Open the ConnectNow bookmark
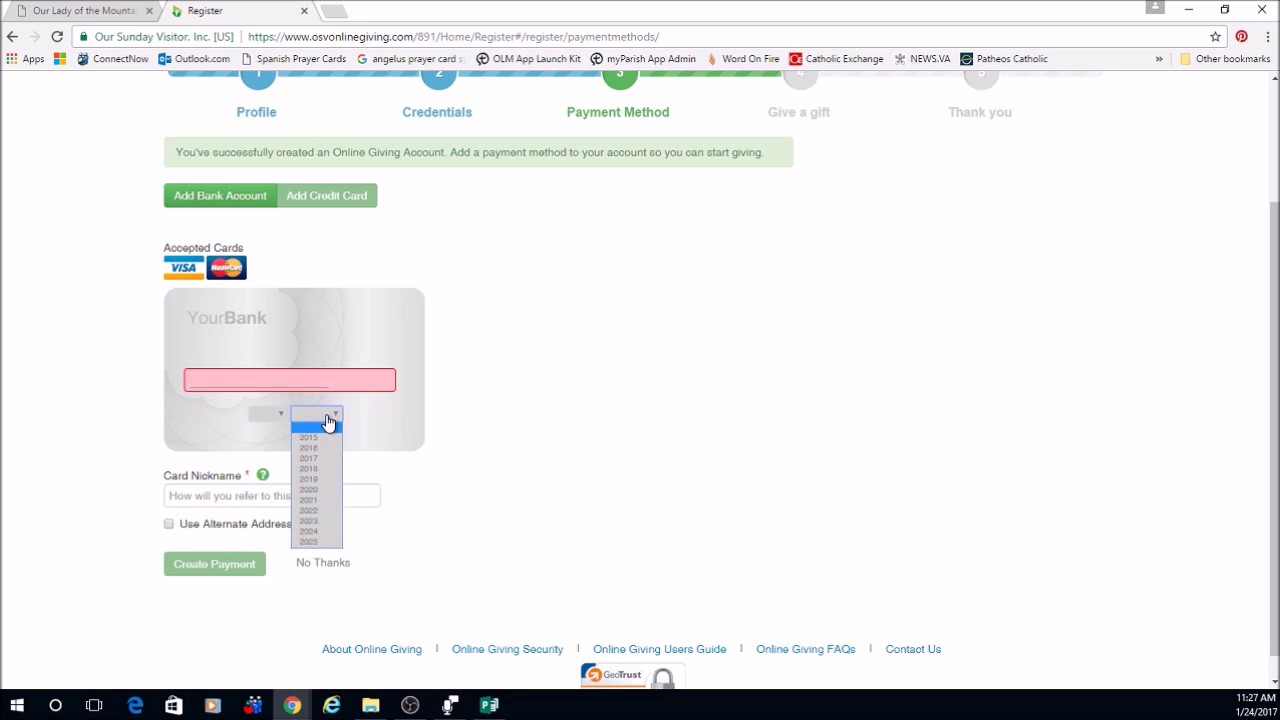The height and width of the screenshot is (720, 1280). (x=112, y=59)
